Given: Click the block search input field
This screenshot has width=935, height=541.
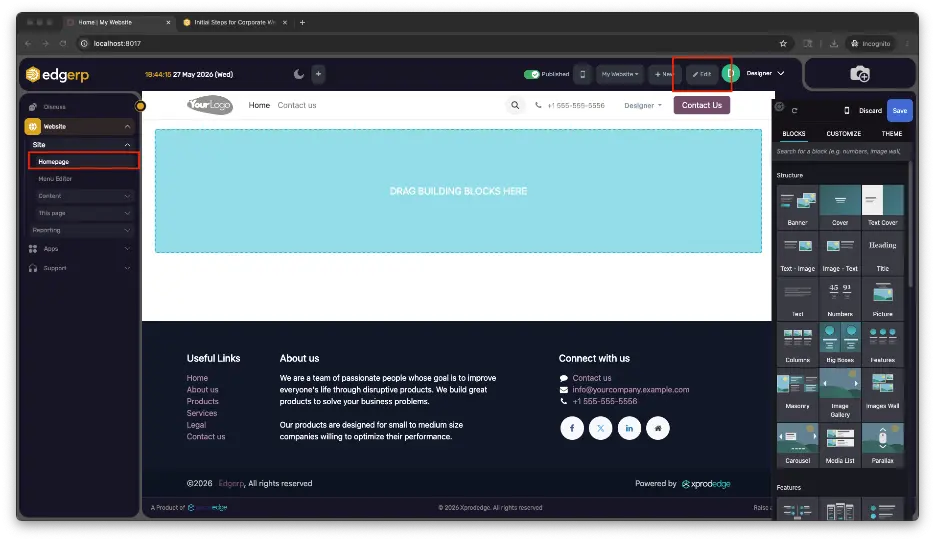Looking at the screenshot, I should click(840, 152).
